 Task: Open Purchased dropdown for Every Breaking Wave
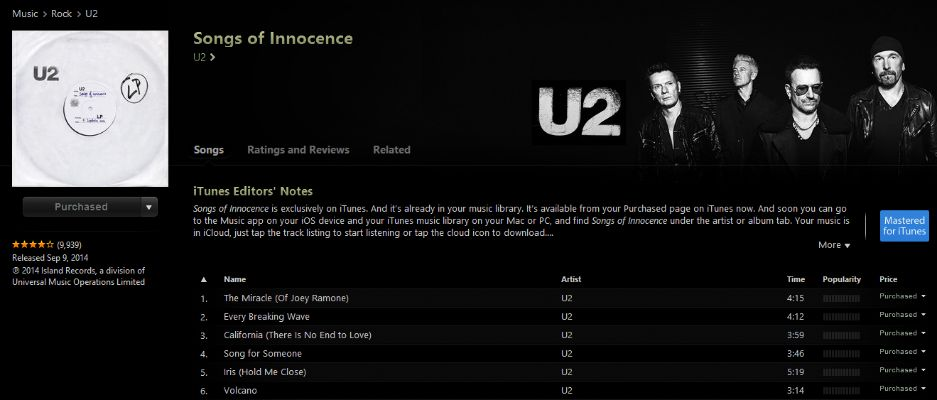pyautogui.click(x=902, y=316)
